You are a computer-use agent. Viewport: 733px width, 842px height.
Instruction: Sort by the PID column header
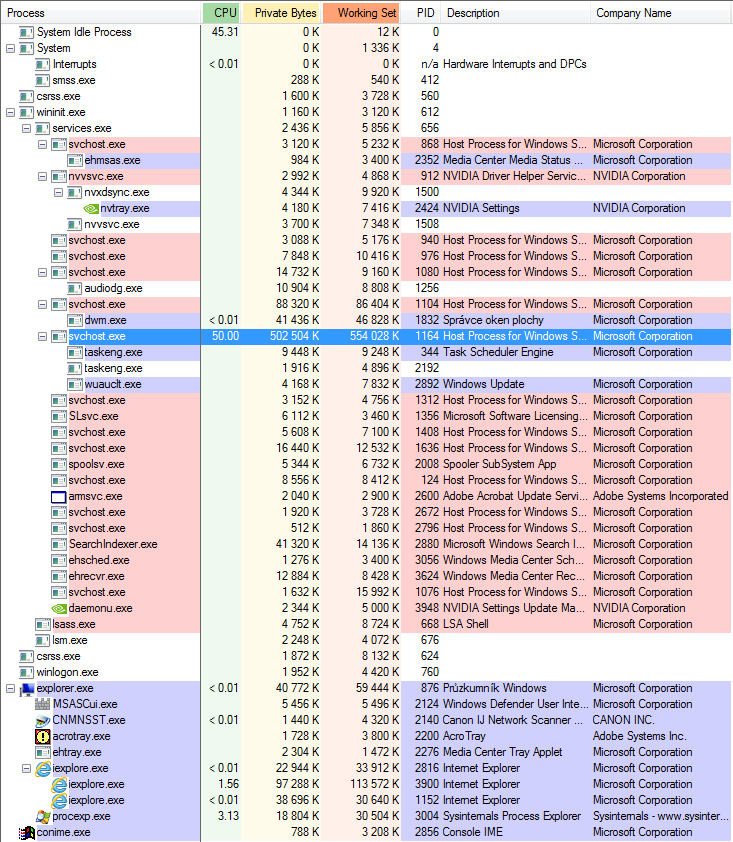tap(420, 13)
